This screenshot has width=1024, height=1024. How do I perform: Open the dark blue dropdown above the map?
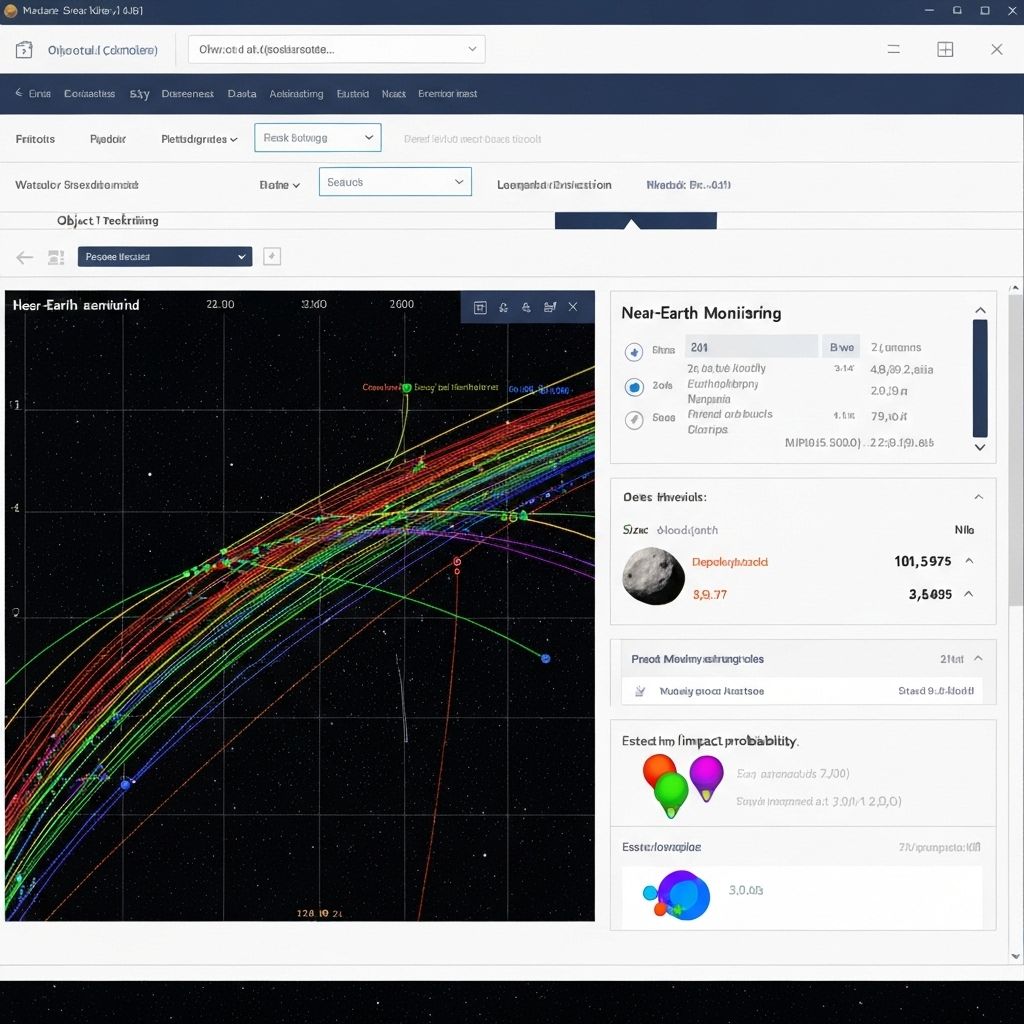click(164, 257)
